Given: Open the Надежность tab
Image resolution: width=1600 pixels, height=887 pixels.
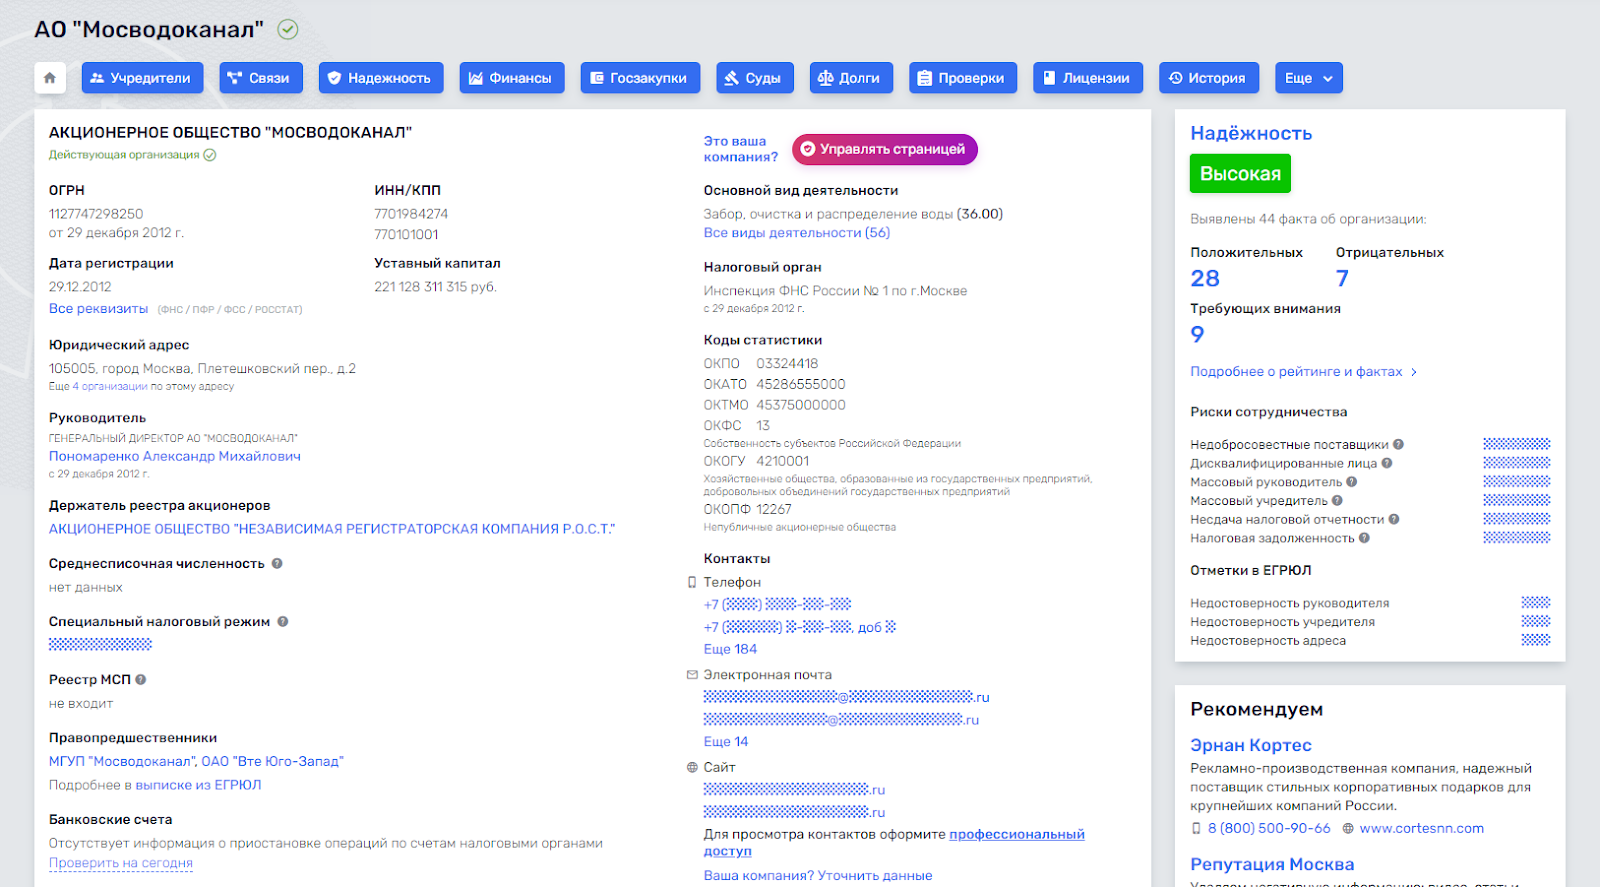Looking at the screenshot, I should pyautogui.click(x=381, y=78).
